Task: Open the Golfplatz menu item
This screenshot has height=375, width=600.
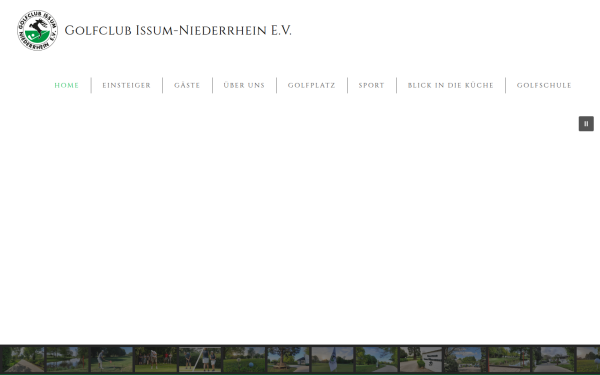Action: coord(311,85)
